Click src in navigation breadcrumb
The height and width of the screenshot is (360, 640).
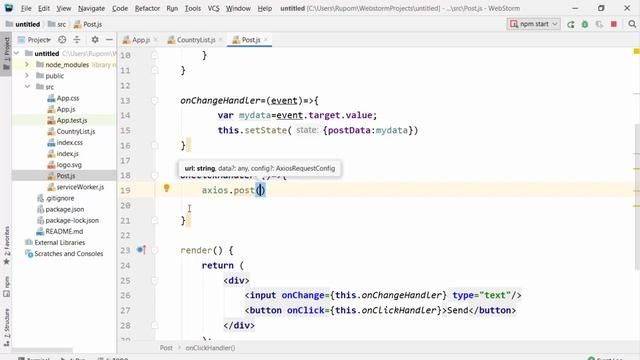pyautogui.click(x=57, y=24)
